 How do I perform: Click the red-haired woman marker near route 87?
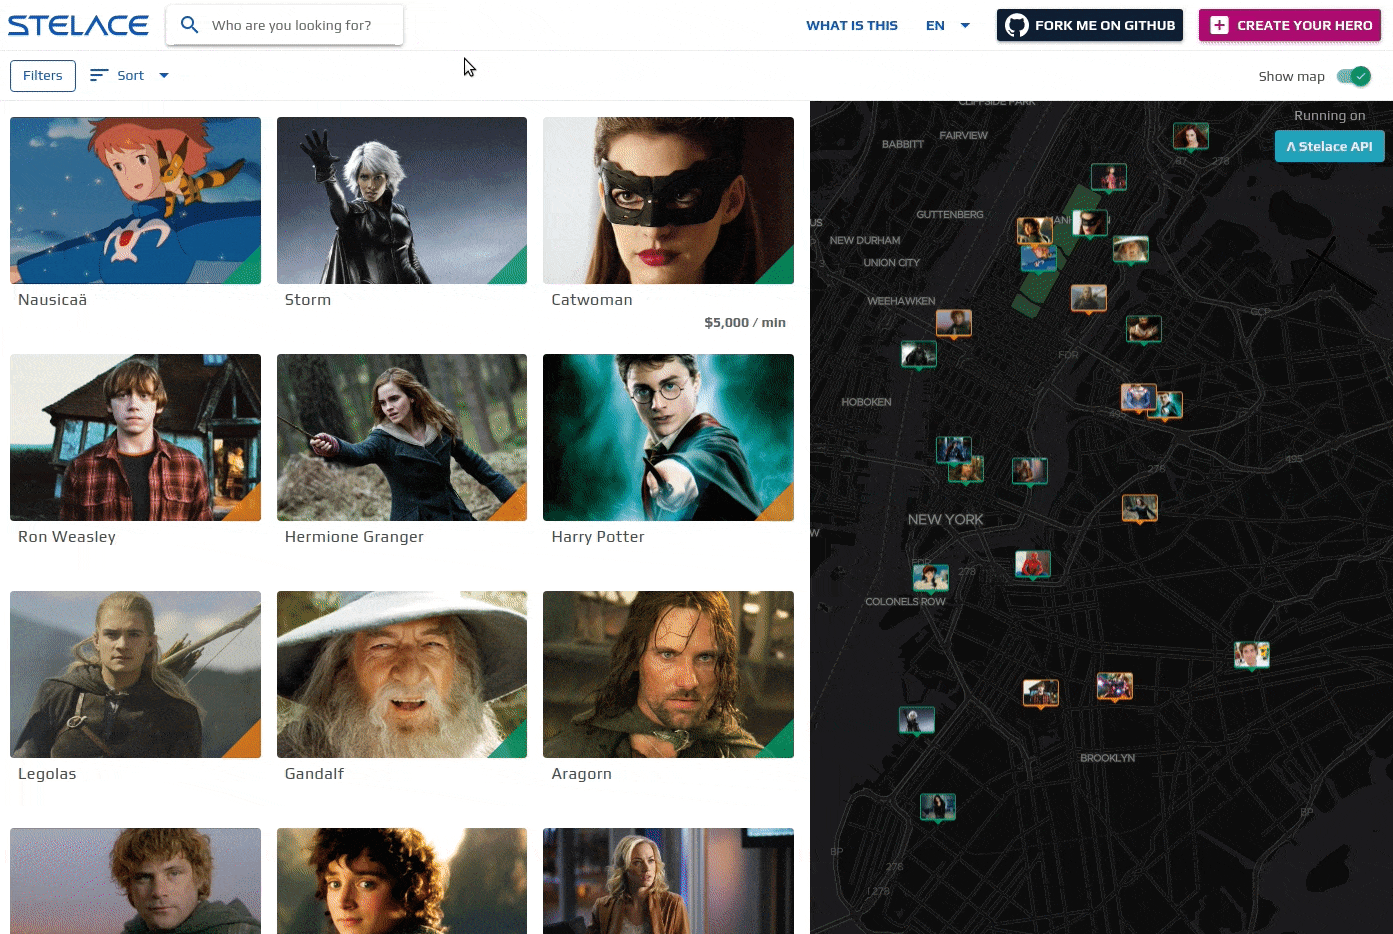pyautogui.click(x=1191, y=135)
